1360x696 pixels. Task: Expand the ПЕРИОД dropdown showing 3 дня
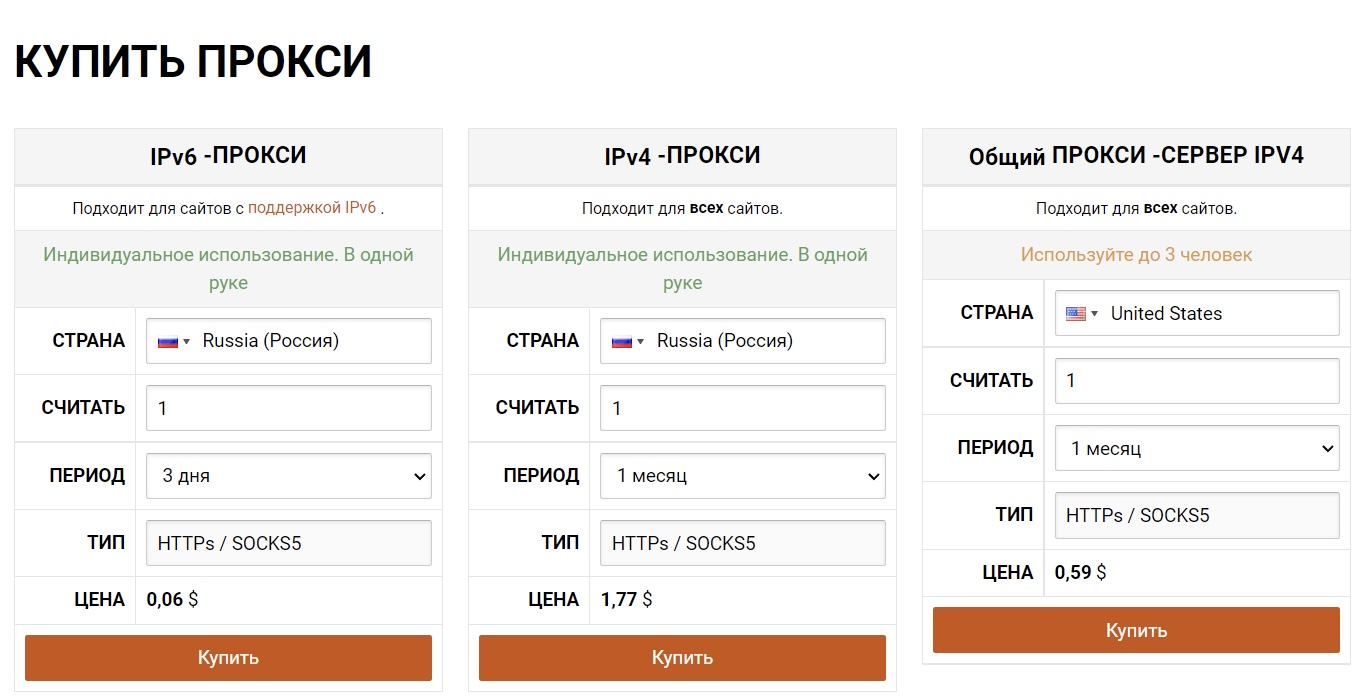pyautogui.click(x=288, y=475)
